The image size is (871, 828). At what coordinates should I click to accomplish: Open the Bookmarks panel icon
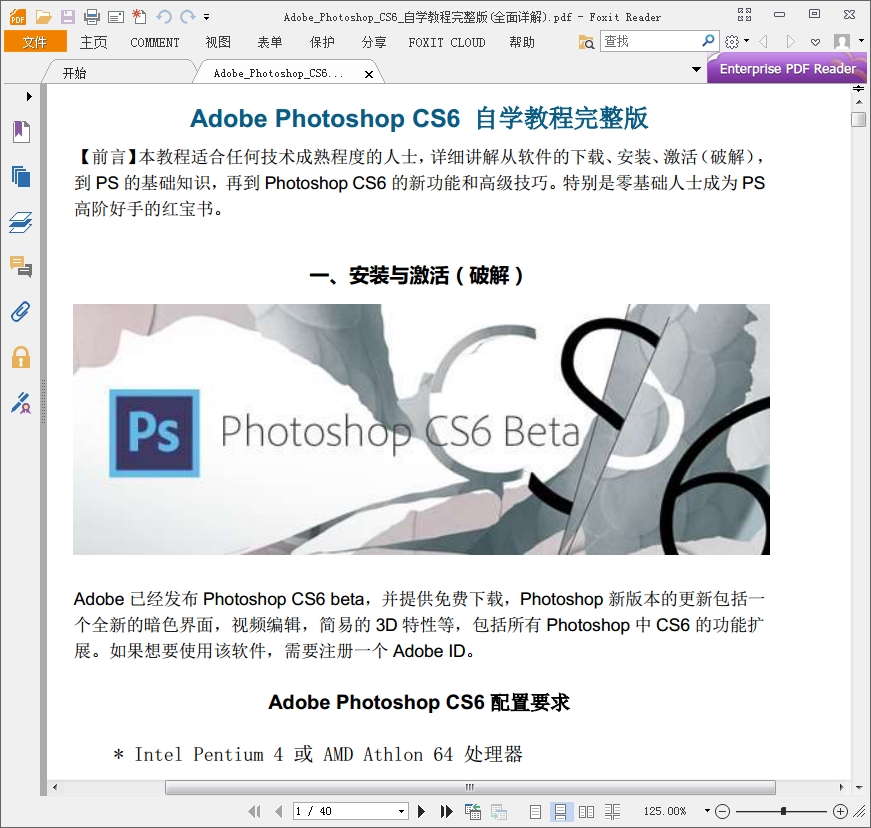pos(21,132)
